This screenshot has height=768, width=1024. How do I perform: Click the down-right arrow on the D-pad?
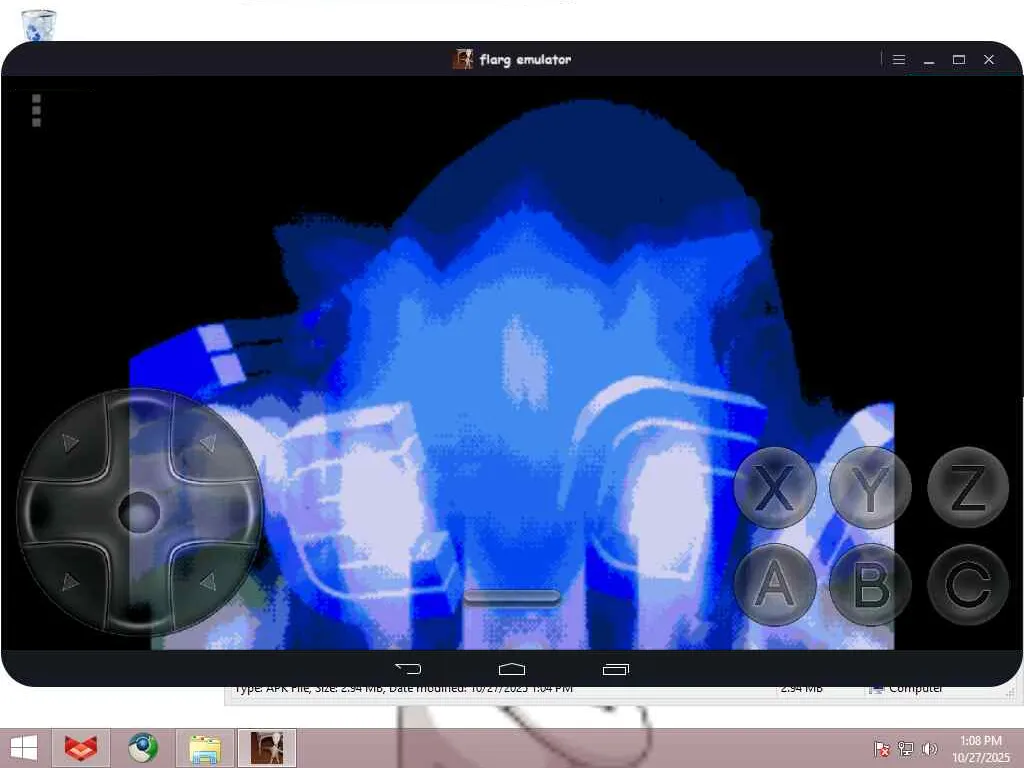pos(208,581)
